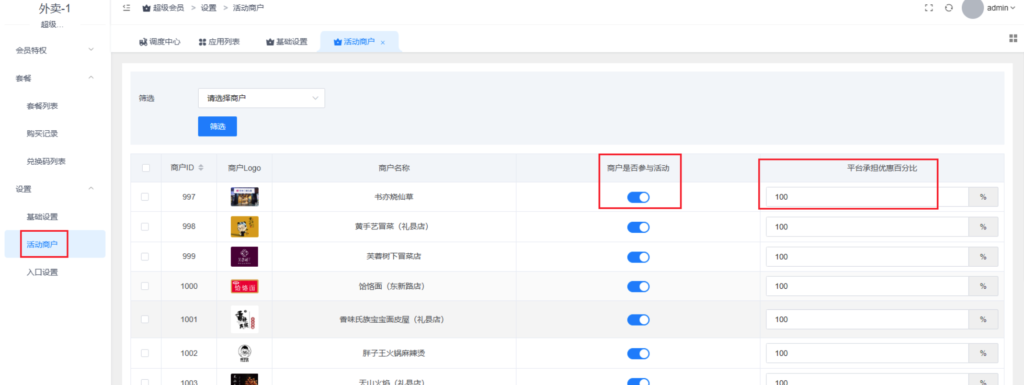The width and height of the screenshot is (1024, 385).
Task: Tick the checkbox for merchant 997
Action: point(145,196)
